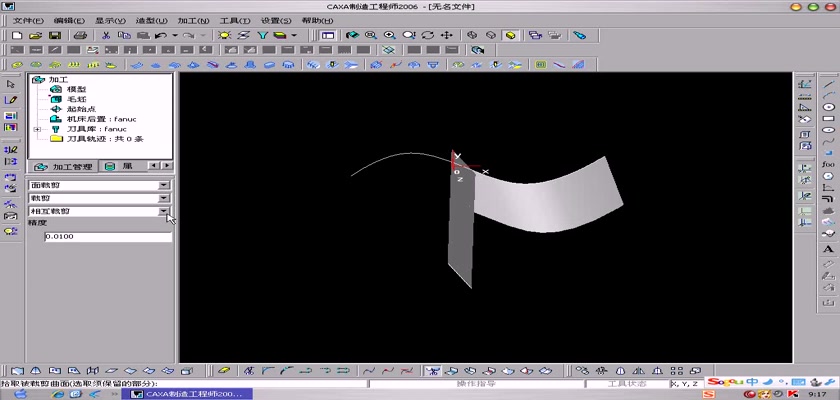Click the Open file folder icon

(35, 35)
